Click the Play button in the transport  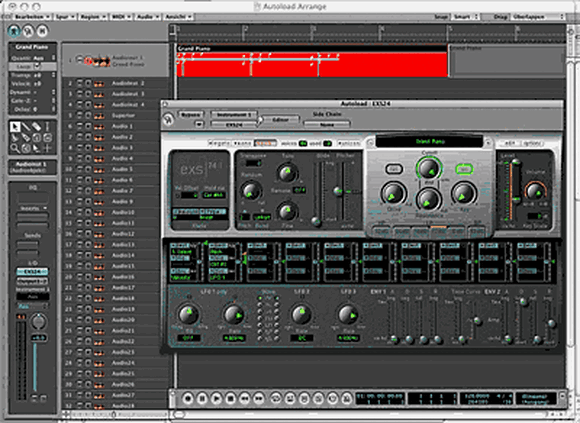(216, 399)
